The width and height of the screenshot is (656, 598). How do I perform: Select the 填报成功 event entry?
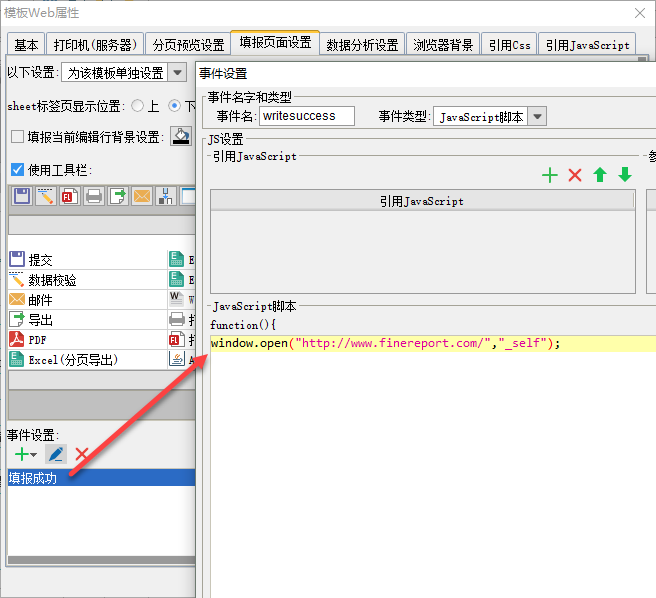pyautogui.click(x=101, y=478)
